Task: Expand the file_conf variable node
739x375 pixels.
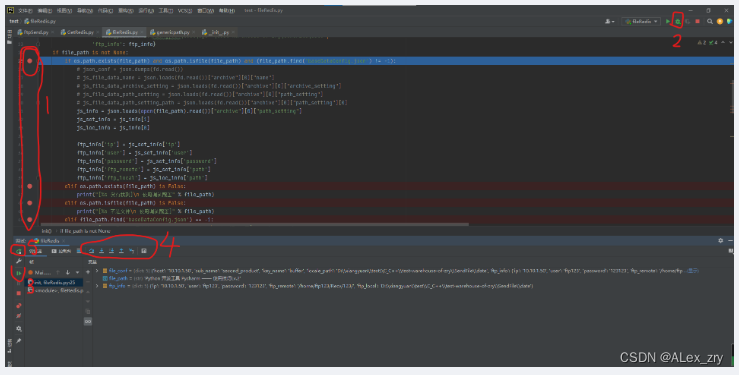Action: click(x=97, y=270)
